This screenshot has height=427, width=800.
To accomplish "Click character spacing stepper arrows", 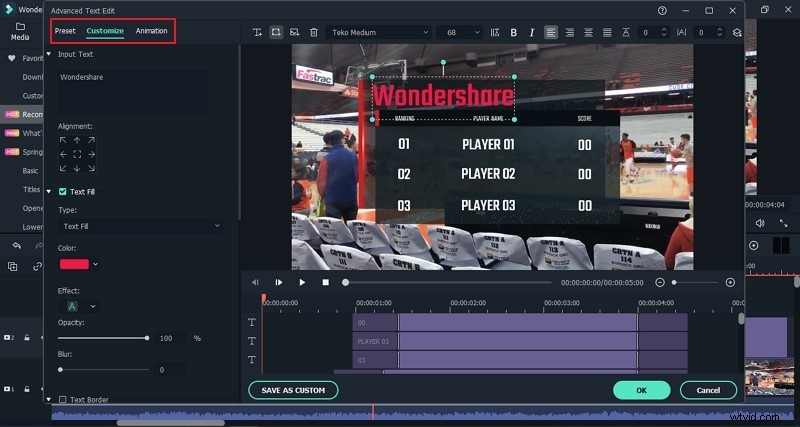I will (x=719, y=33).
